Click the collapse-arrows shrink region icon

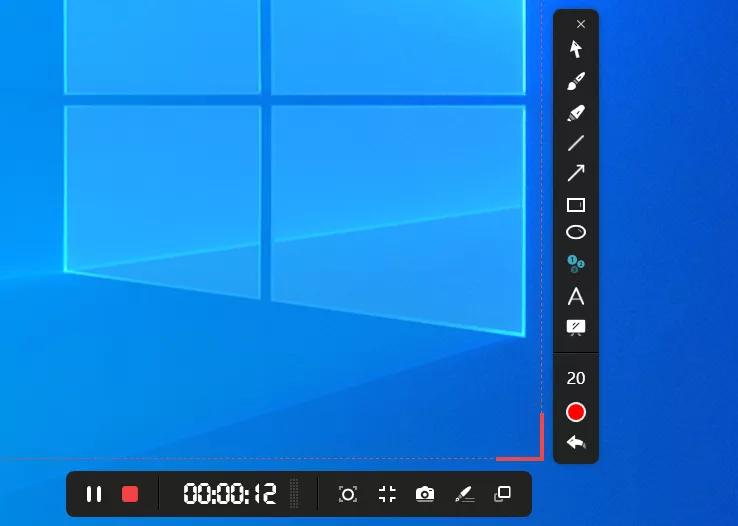coord(387,494)
